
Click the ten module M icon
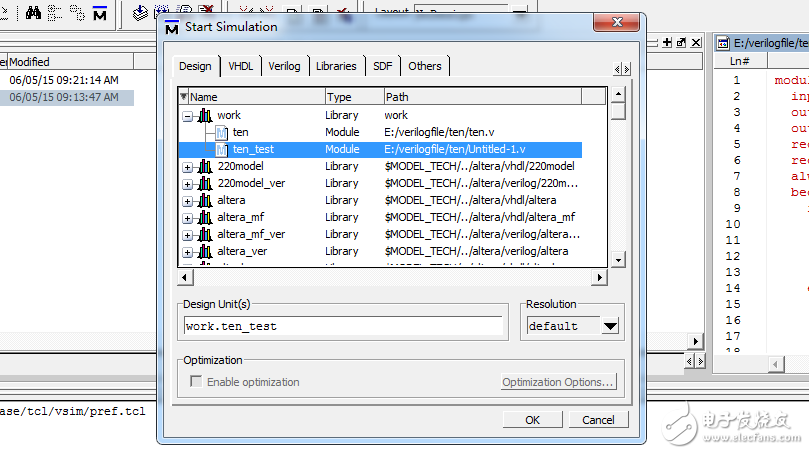pyautogui.click(x=222, y=133)
